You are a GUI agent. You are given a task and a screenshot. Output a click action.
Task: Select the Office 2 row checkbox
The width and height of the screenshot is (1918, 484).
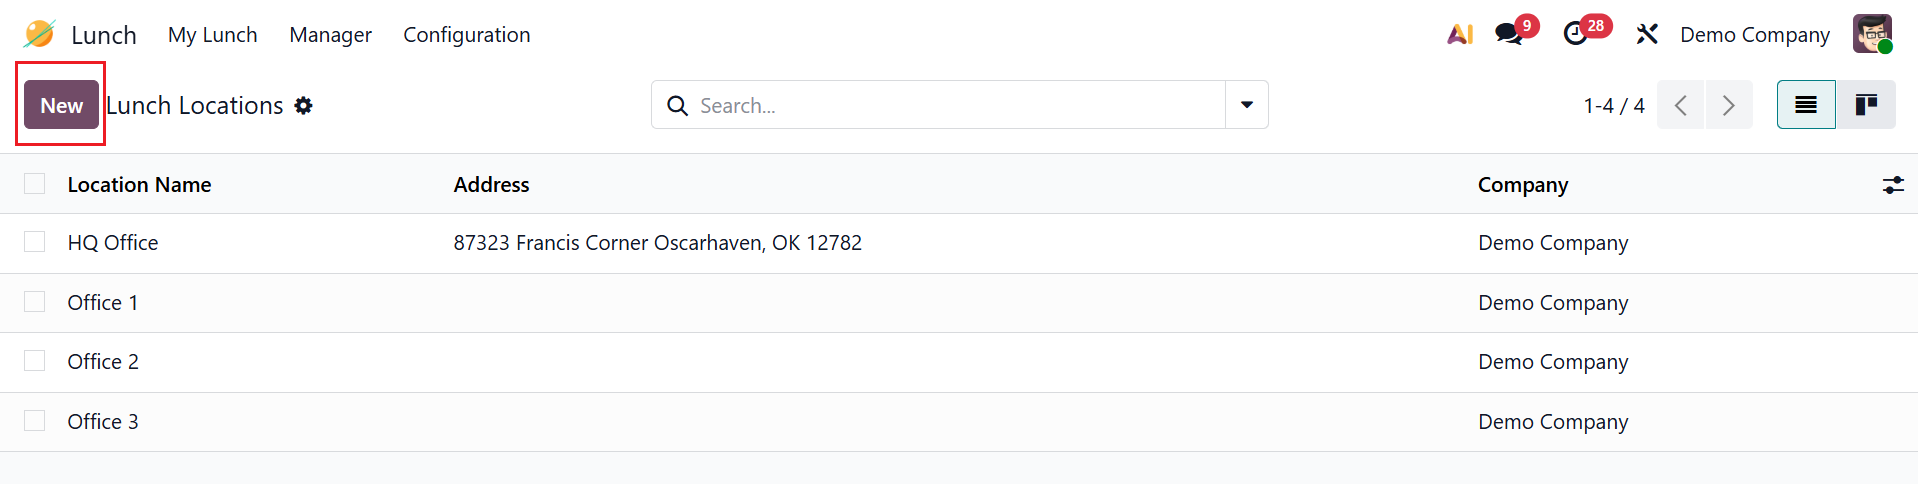[35, 361]
